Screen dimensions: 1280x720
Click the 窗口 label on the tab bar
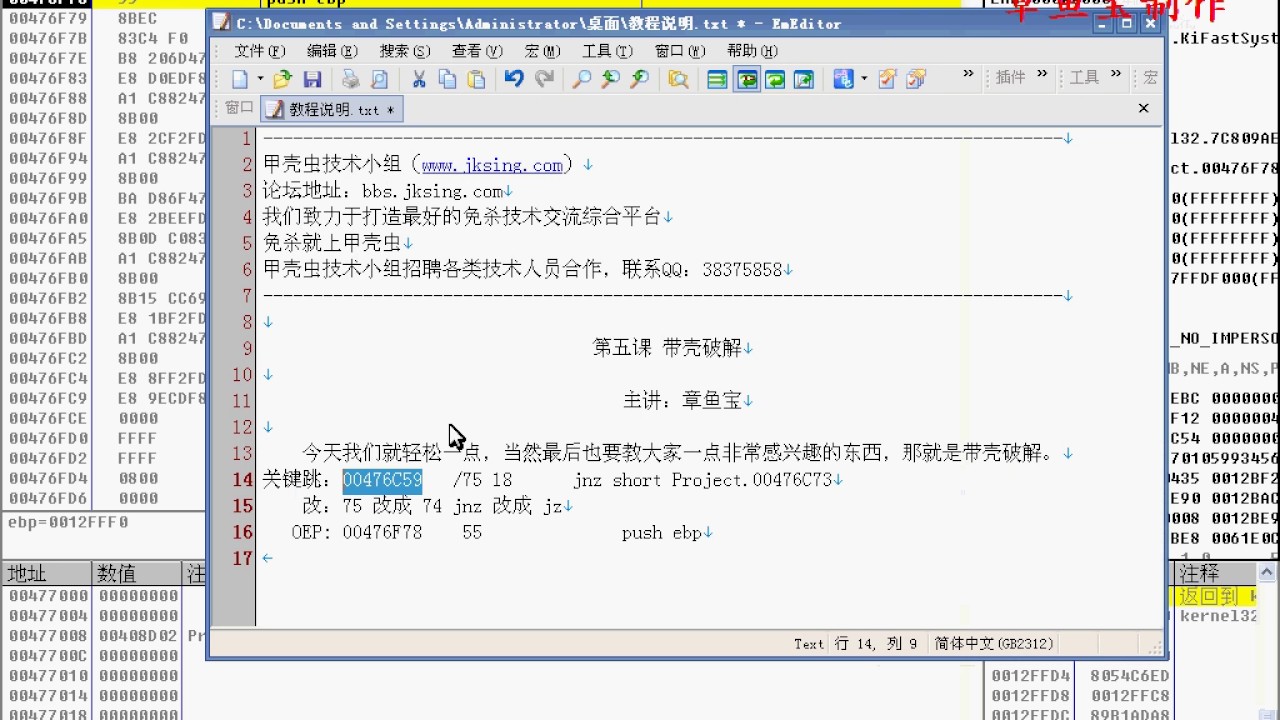tap(239, 108)
